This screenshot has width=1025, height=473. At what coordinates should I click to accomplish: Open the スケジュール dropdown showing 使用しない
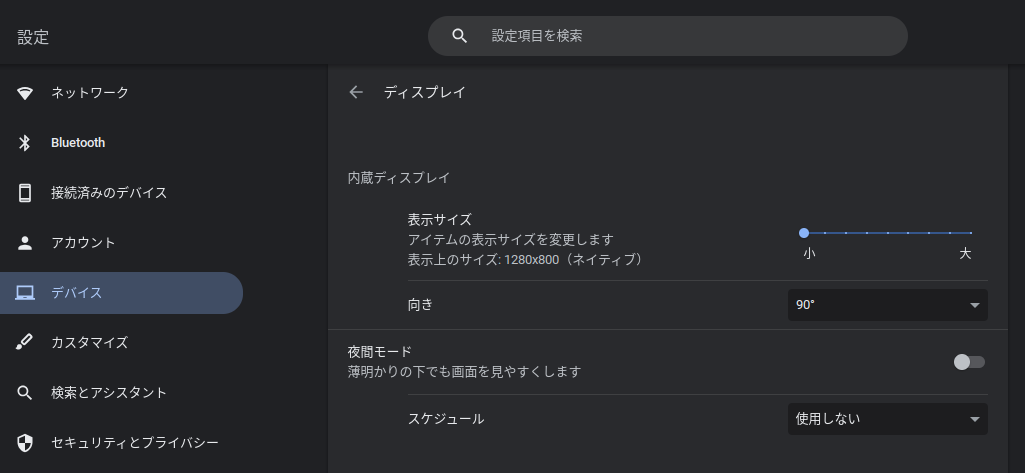(887, 419)
